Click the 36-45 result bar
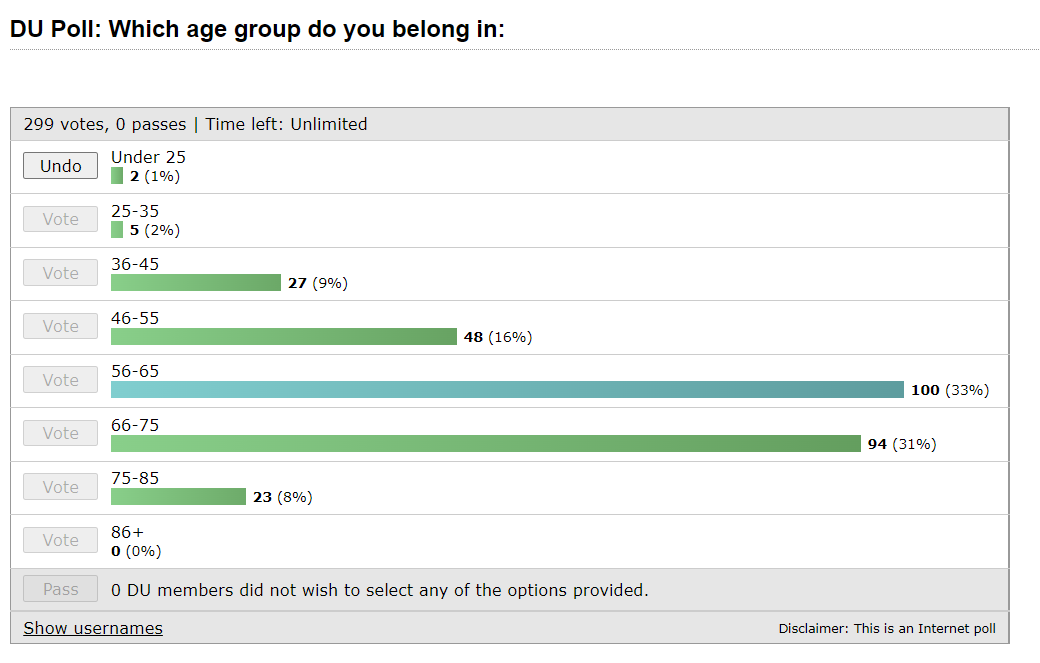The height and width of the screenshot is (663, 1040). coord(195,283)
